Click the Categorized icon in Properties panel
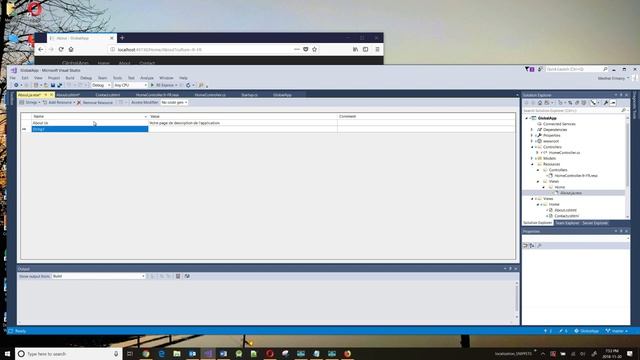This screenshot has height=360, width=640. pyautogui.click(x=526, y=245)
